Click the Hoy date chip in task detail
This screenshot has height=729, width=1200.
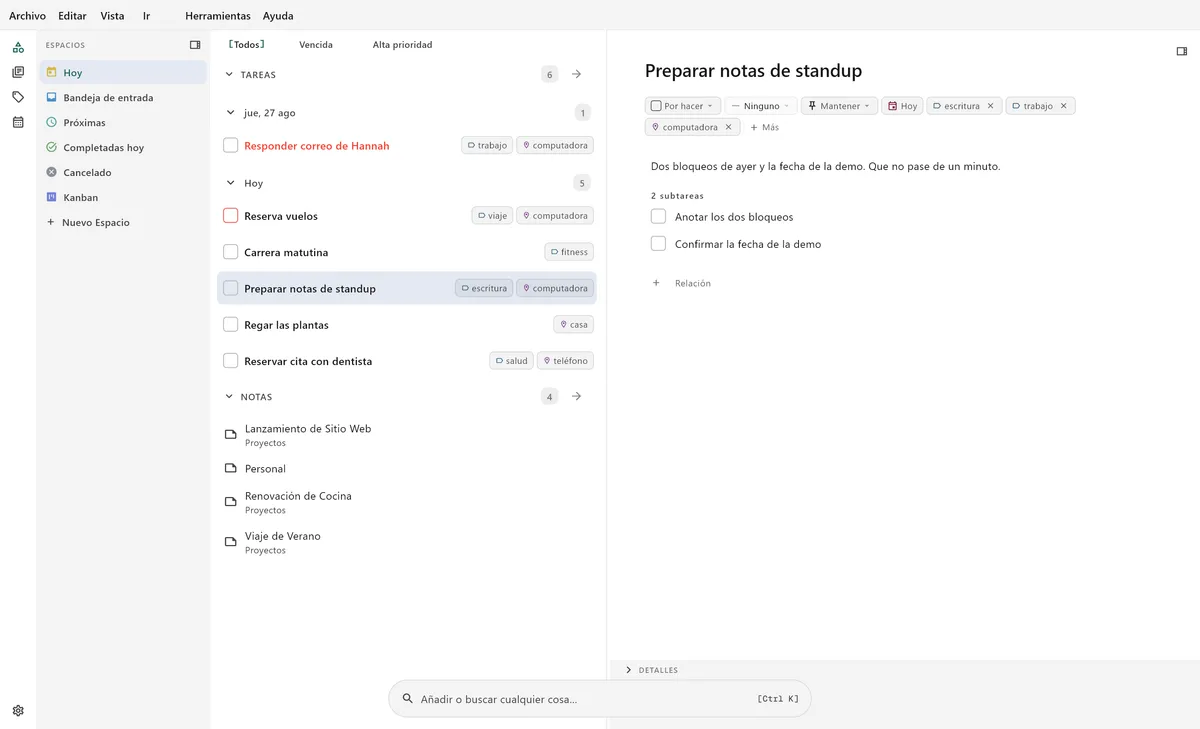[x=902, y=106]
